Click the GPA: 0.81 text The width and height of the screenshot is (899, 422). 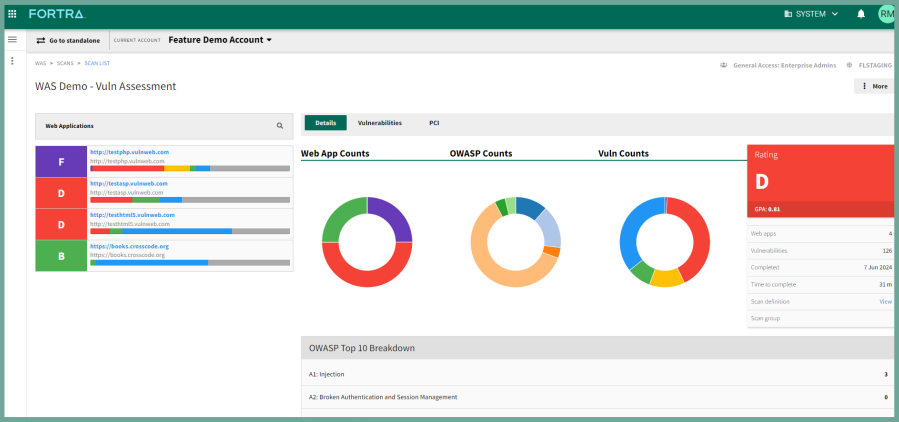(767, 209)
